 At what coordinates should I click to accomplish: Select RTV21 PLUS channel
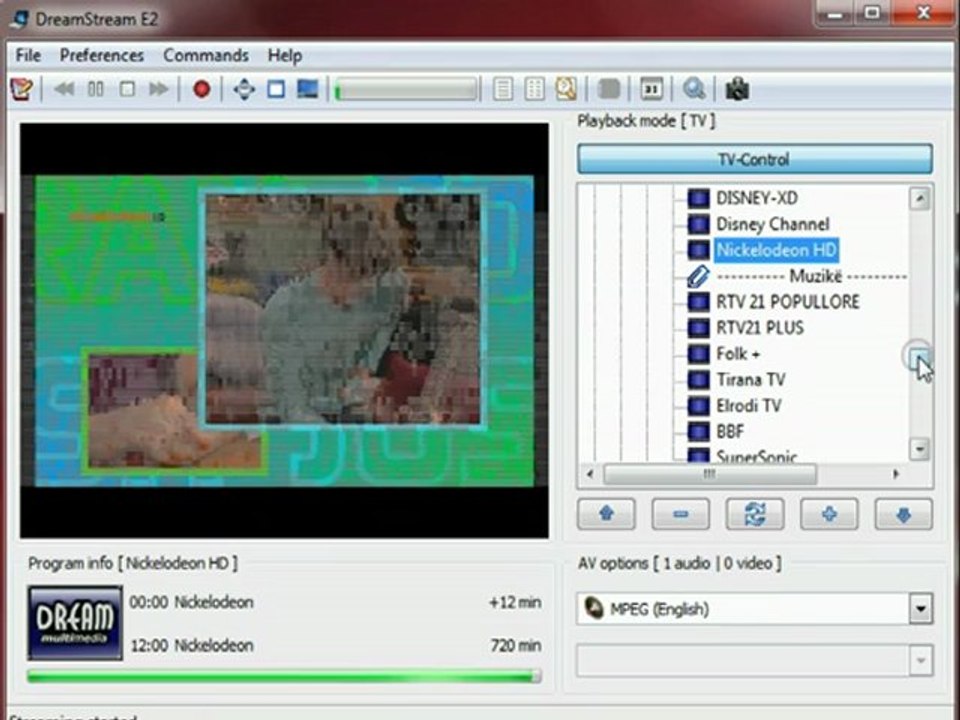[x=760, y=328]
